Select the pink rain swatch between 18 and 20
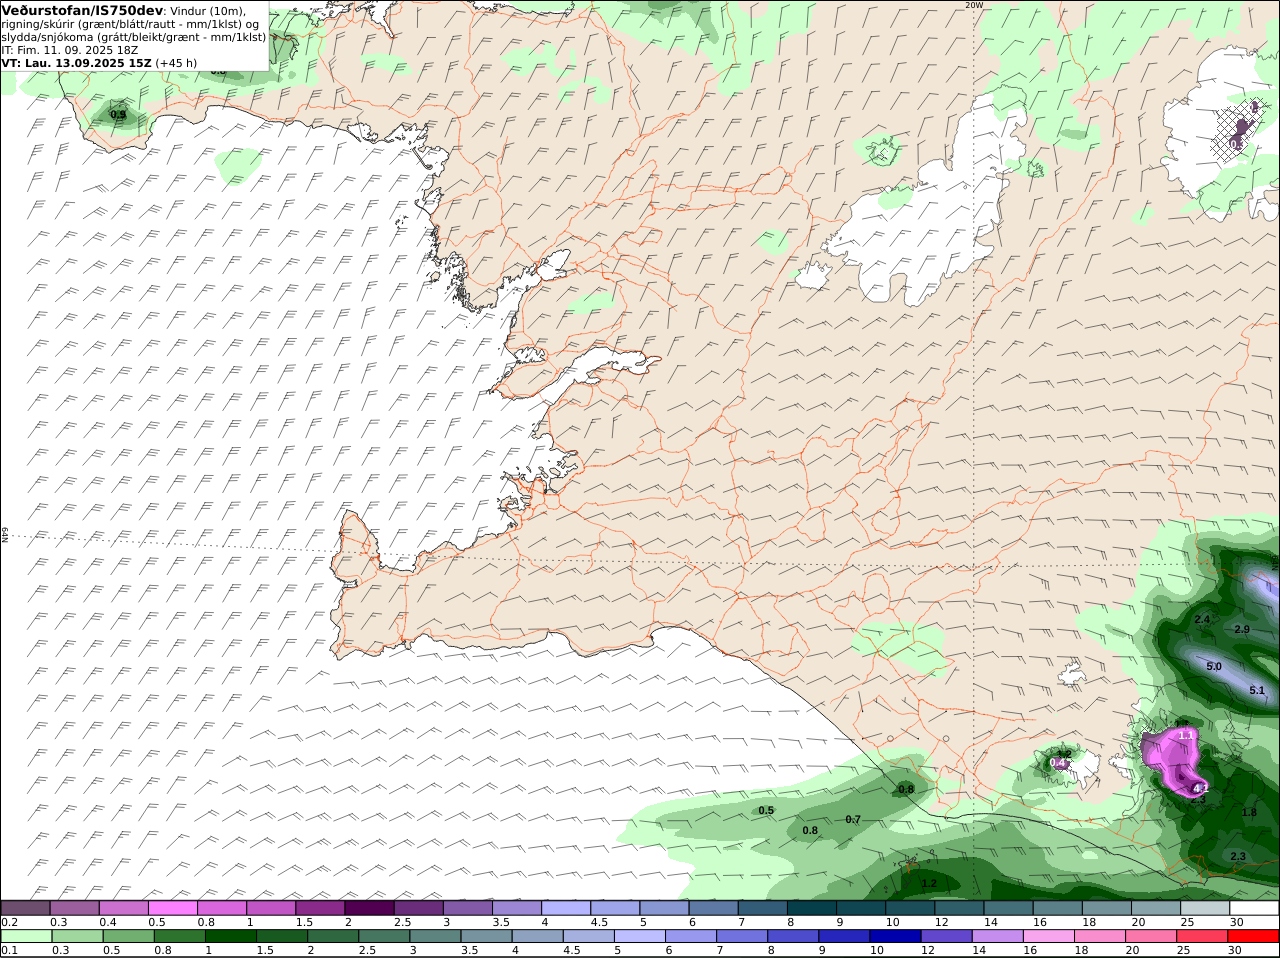Viewport: 1280px width, 958px height. (x=1100, y=936)
